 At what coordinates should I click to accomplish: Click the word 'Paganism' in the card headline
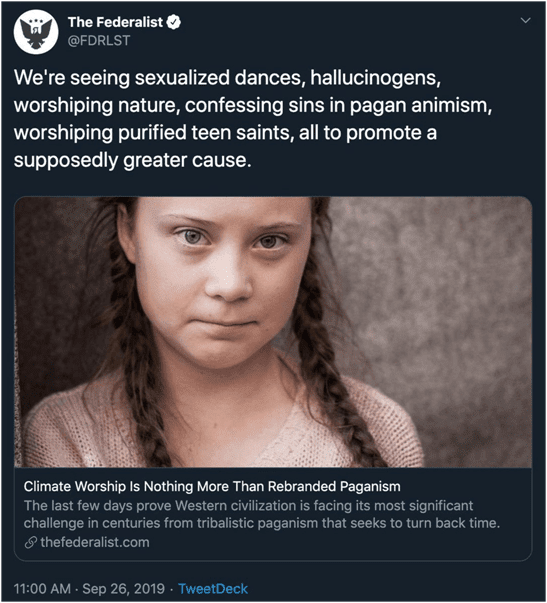[x=370, y=486]
